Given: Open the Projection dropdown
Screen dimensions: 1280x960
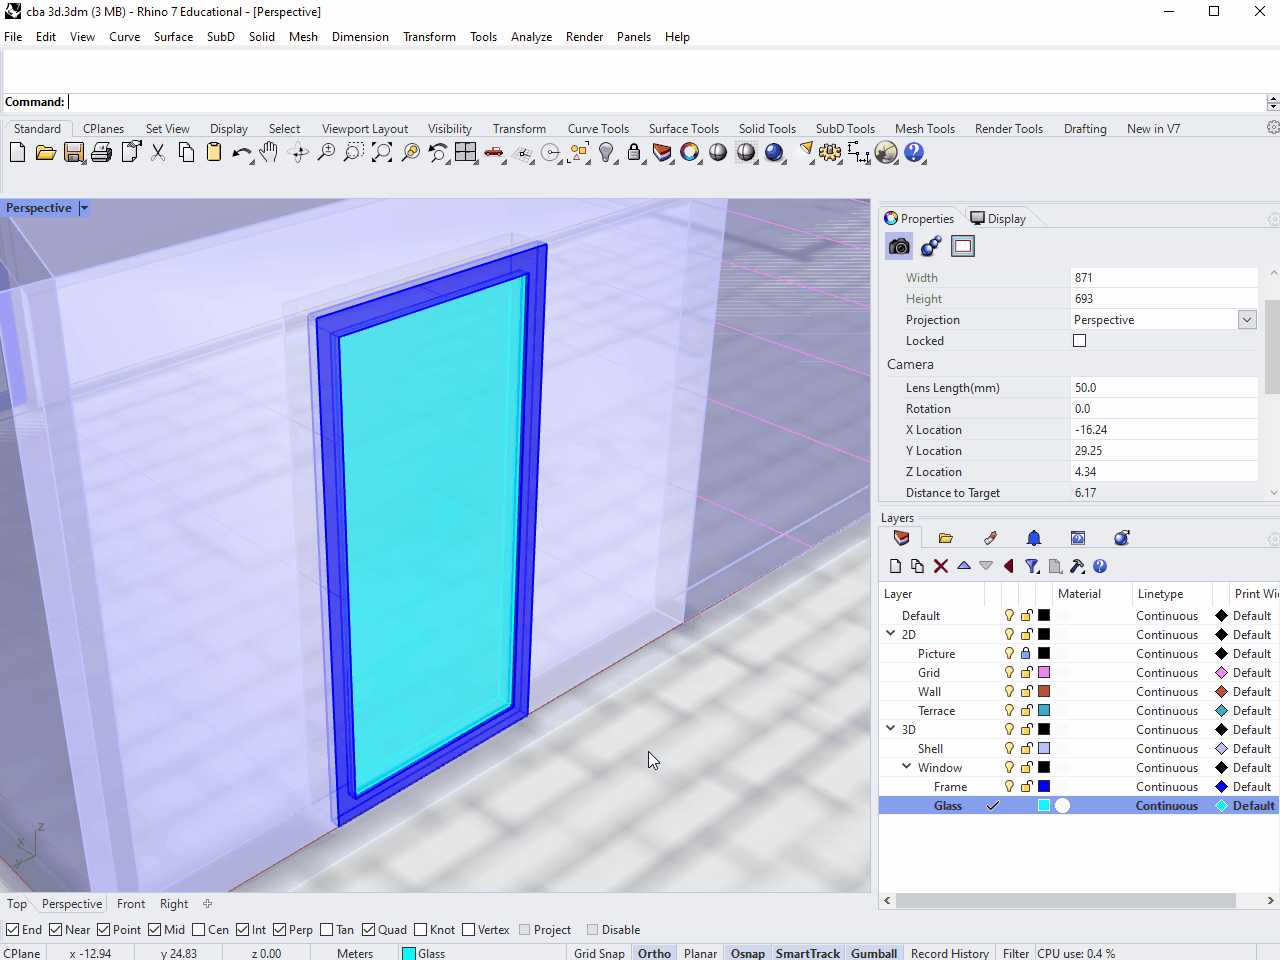Looking at the screenshot, I should 1247,320.
